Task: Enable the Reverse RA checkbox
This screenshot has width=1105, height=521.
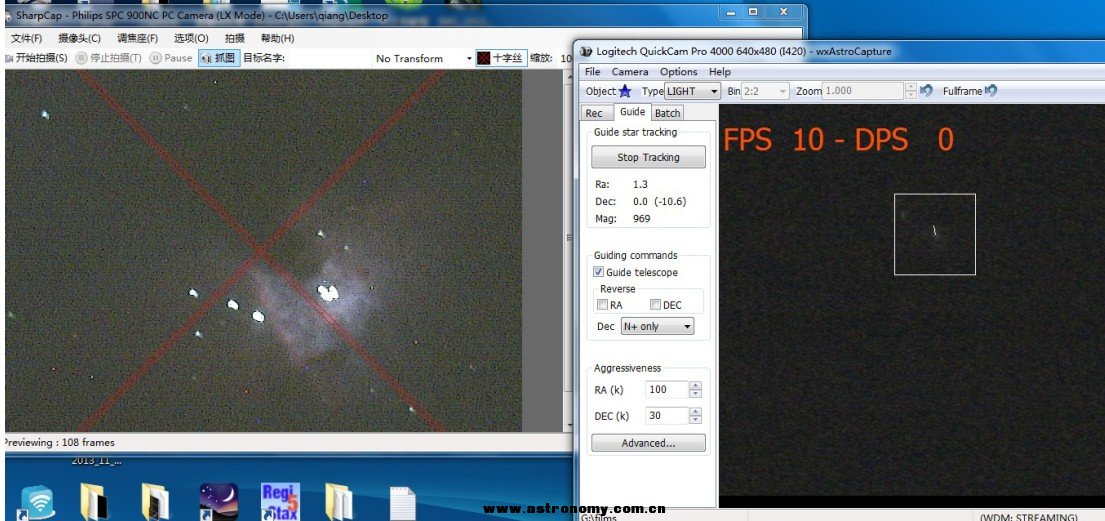Action: click(x=602, y=305)
